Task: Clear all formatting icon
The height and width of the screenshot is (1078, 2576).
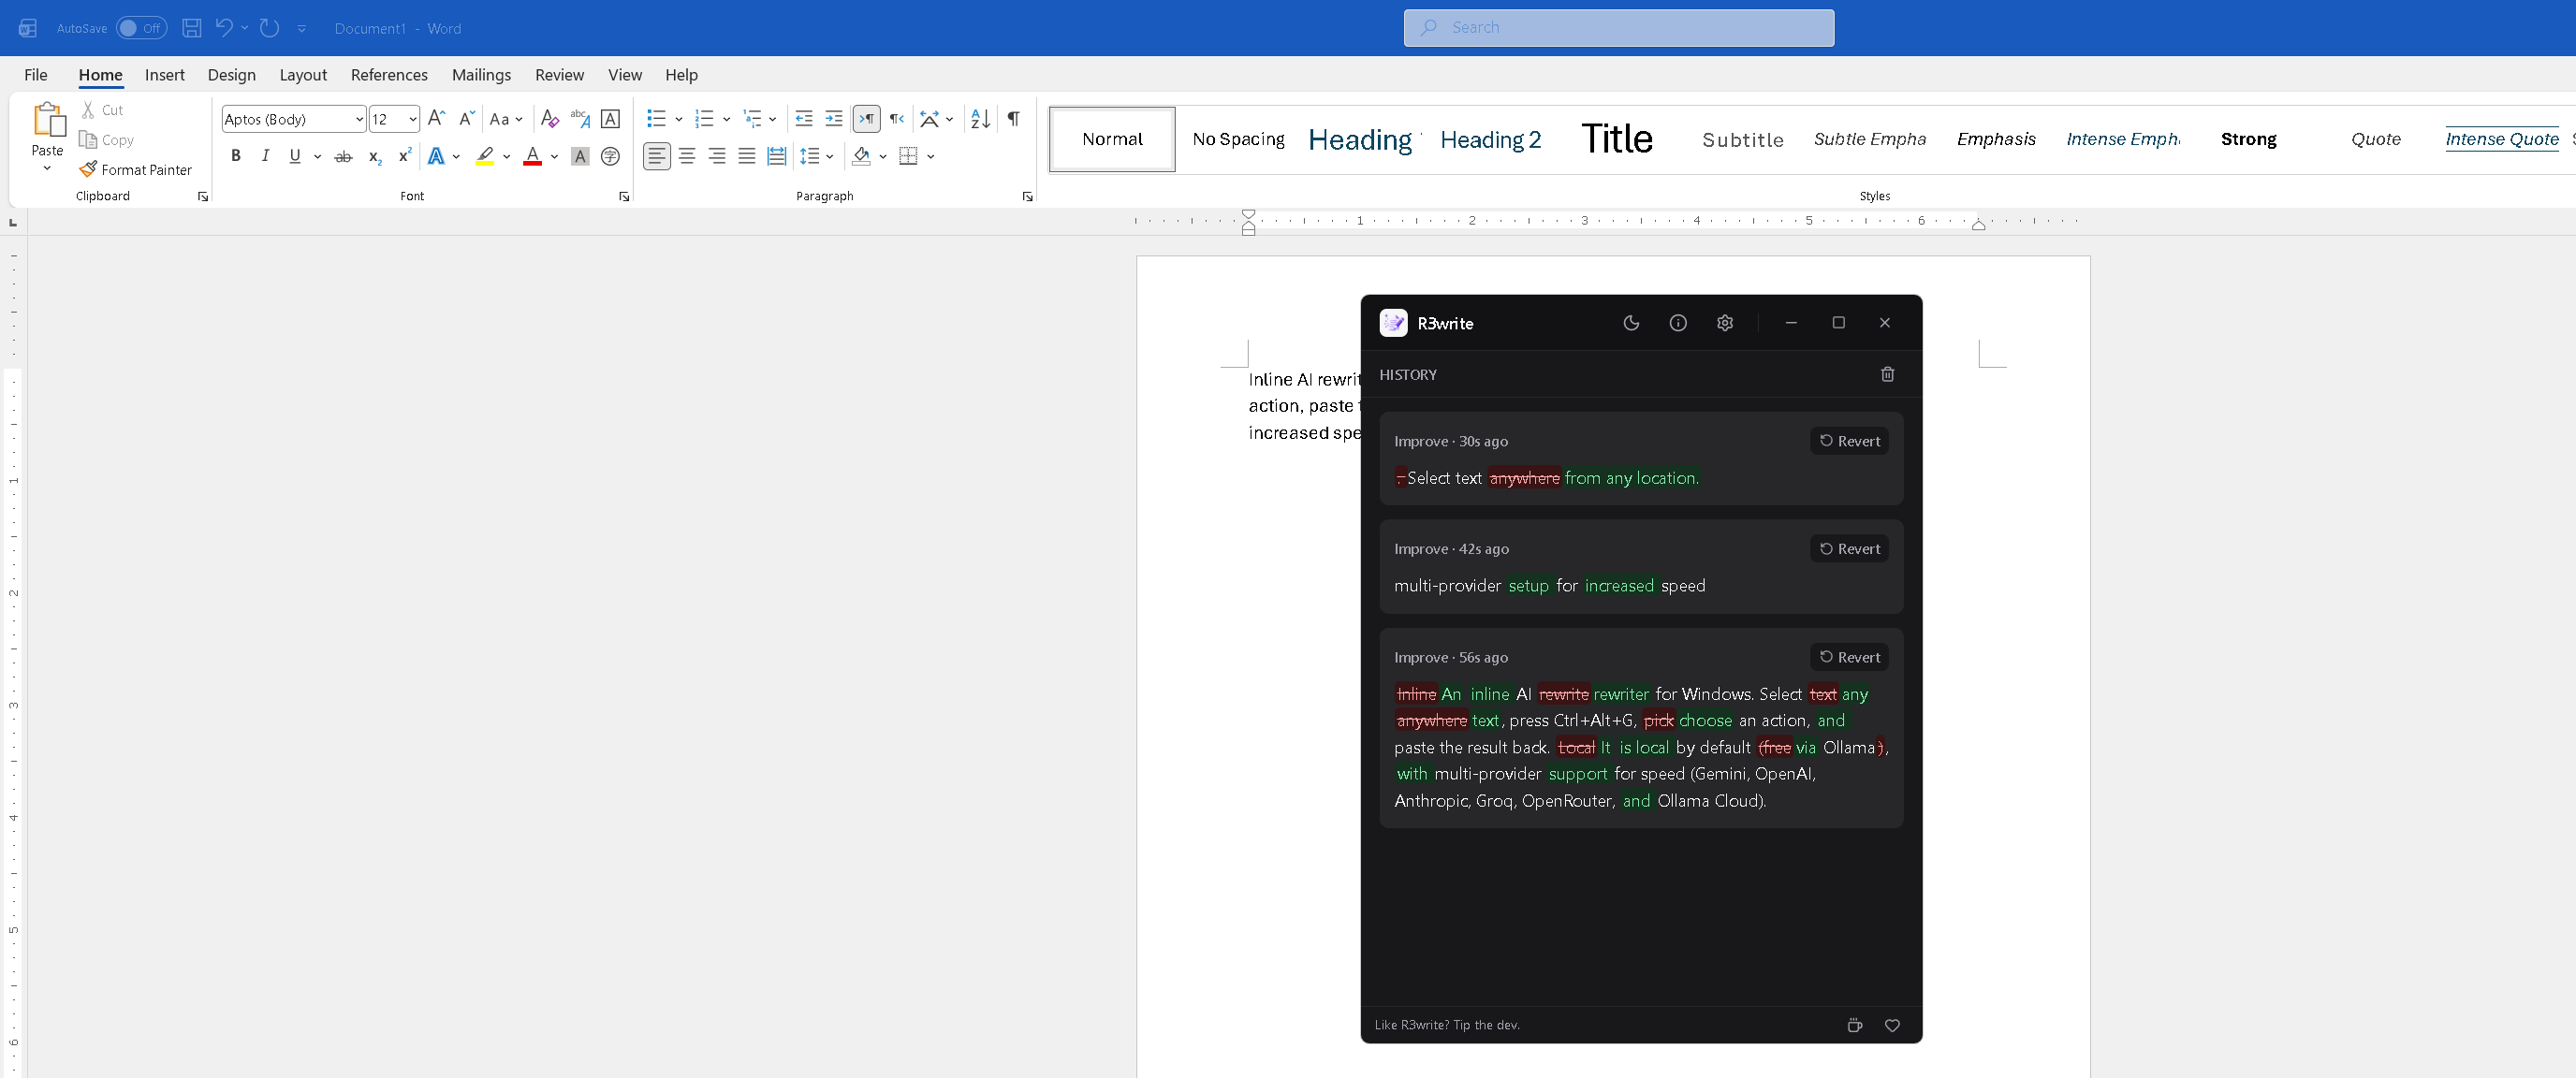Action: [x=549, y=119]
